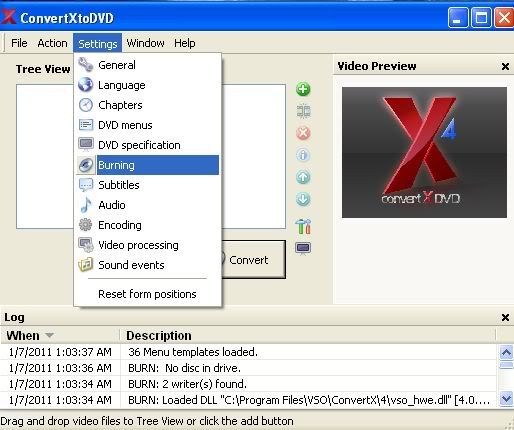Click the globe icon beside Language
This screenshot has width=514, height=430.
click(86, 85)
